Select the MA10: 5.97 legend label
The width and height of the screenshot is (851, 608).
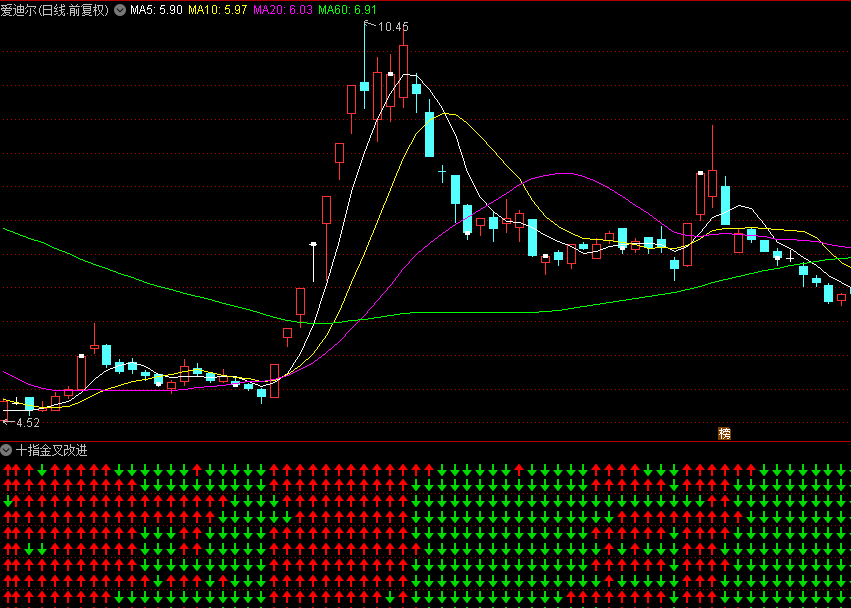click(x=218, y=10)
